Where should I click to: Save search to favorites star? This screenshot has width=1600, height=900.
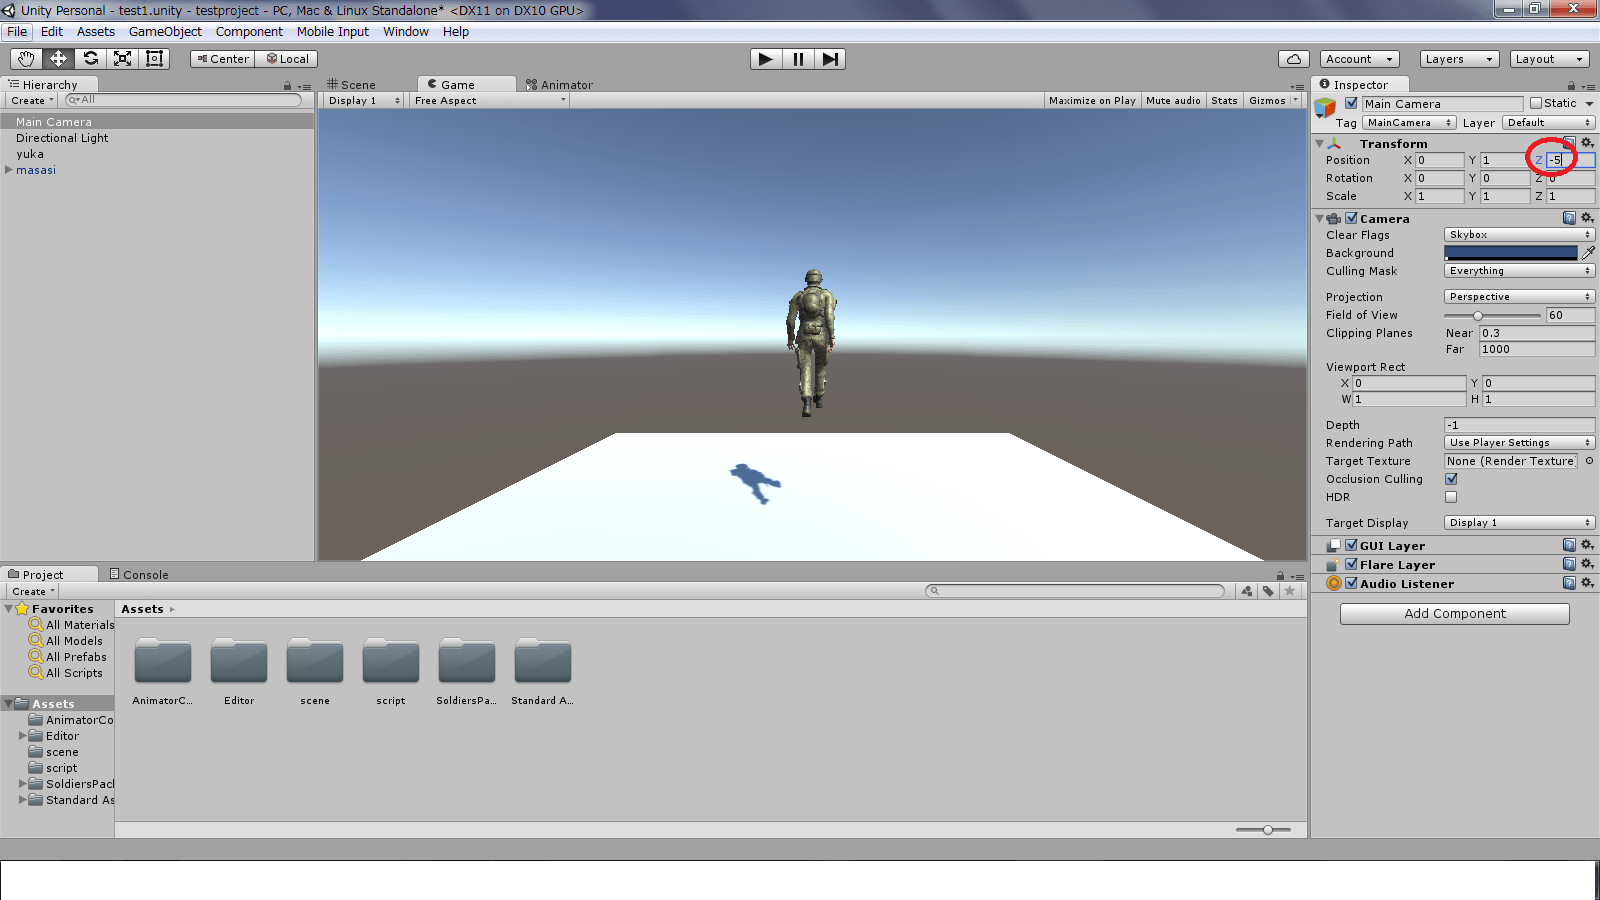pyautogui.click(x=1290, y=591)
